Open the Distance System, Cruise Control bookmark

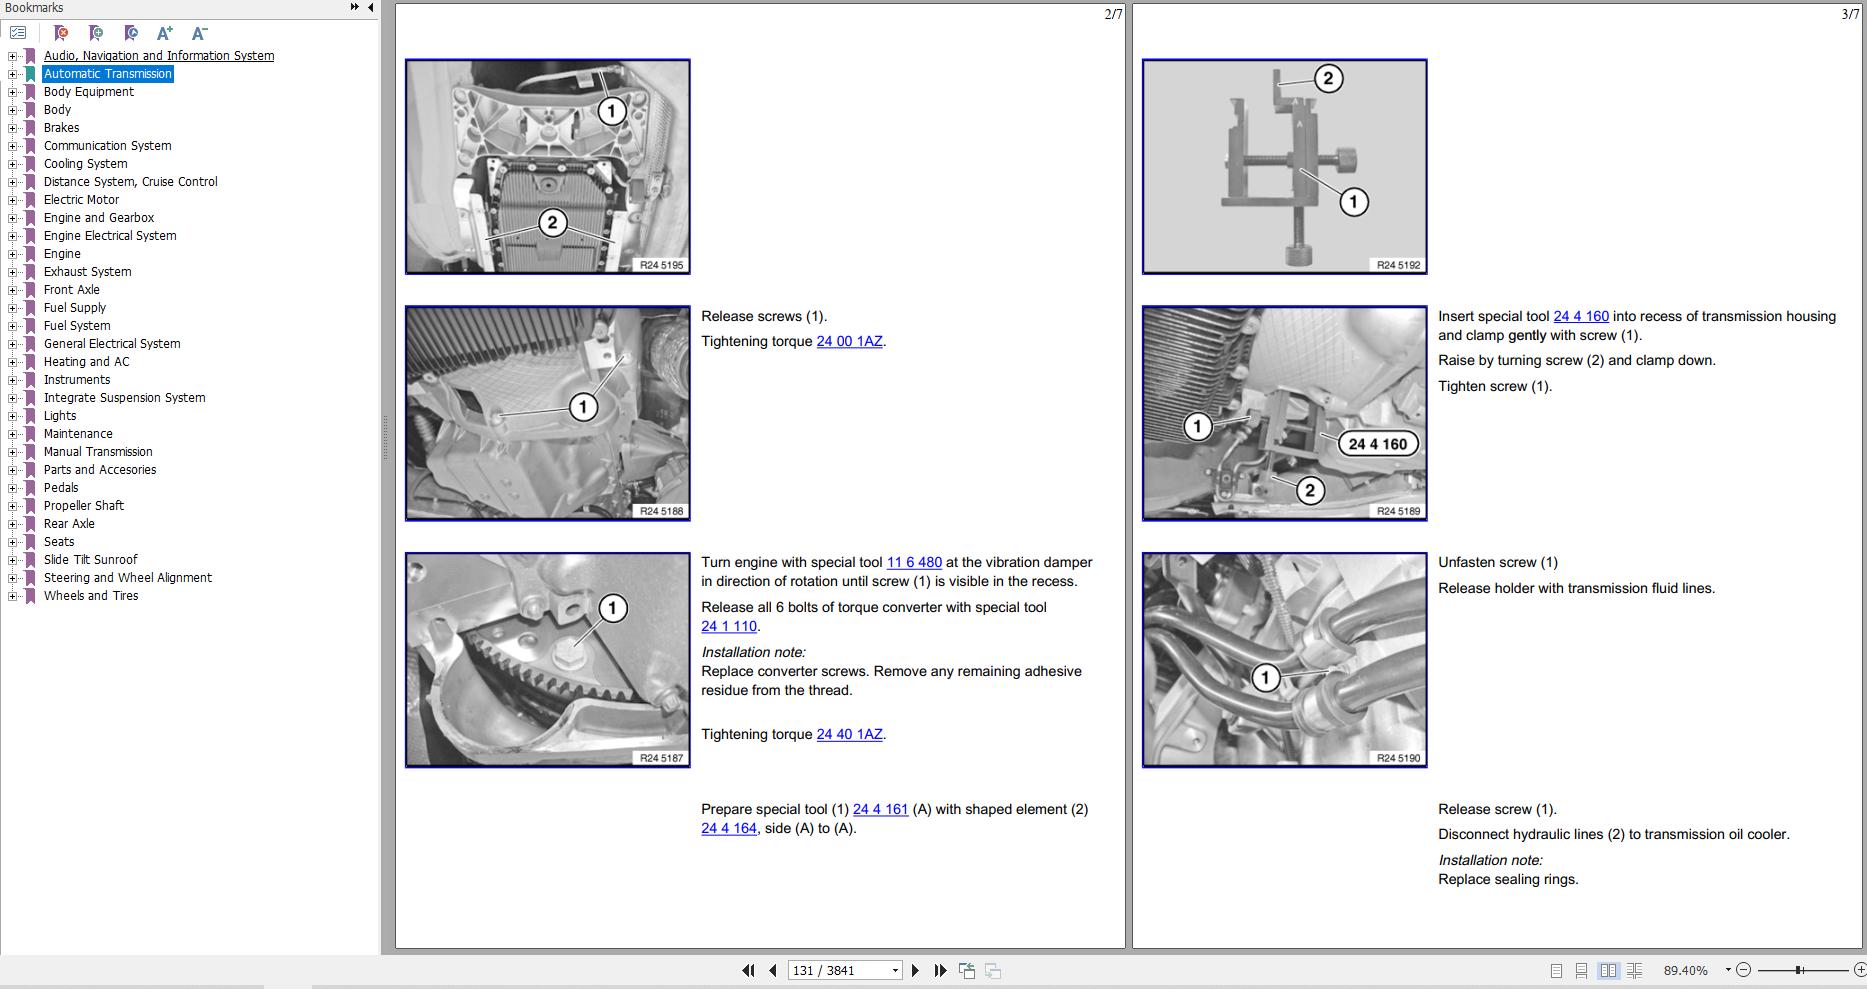[x=130, y=182]
